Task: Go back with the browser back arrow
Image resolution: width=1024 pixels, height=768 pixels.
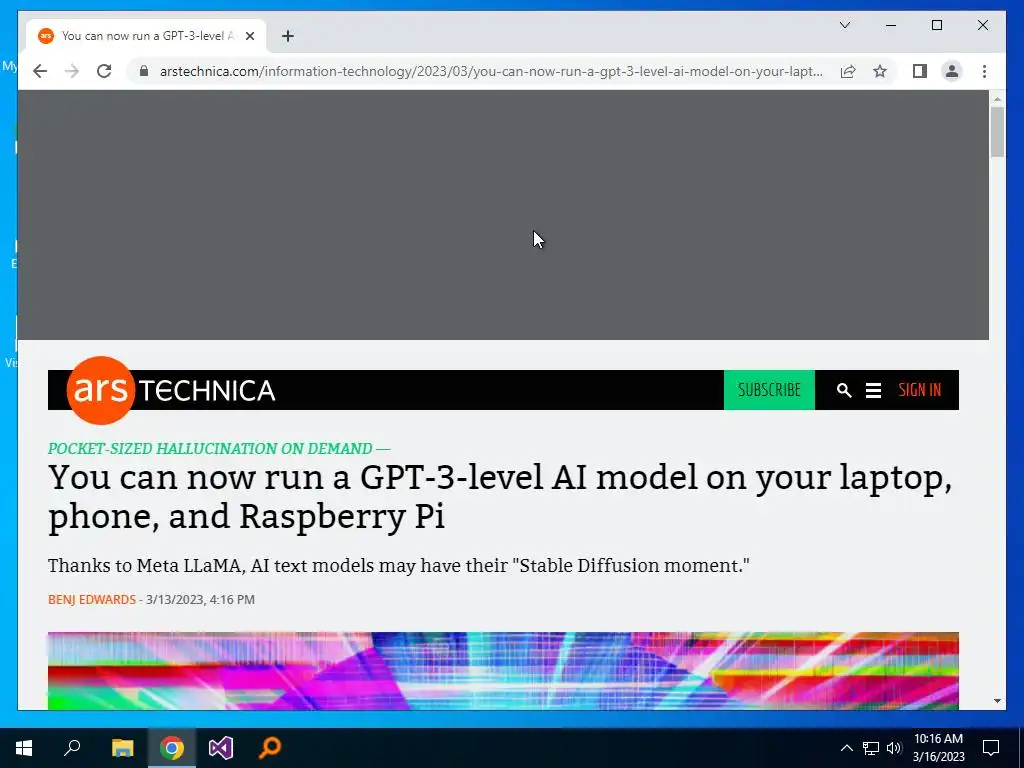Action: coord(40,71)
